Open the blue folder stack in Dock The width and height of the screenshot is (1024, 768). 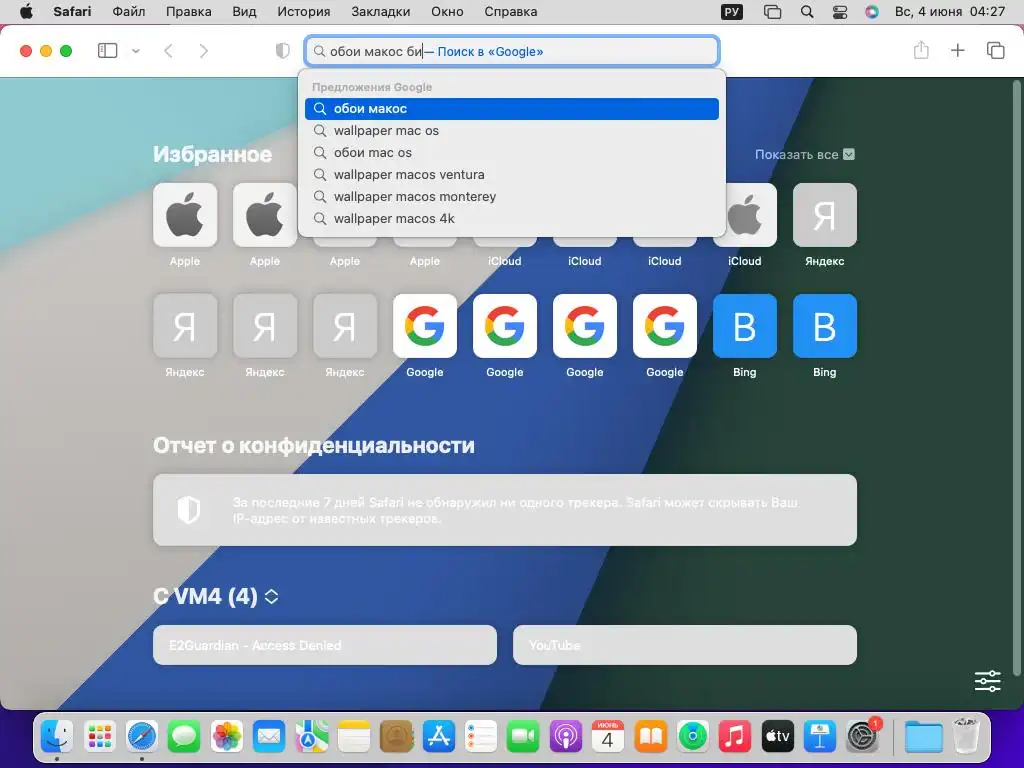click(x=923, y=737)
